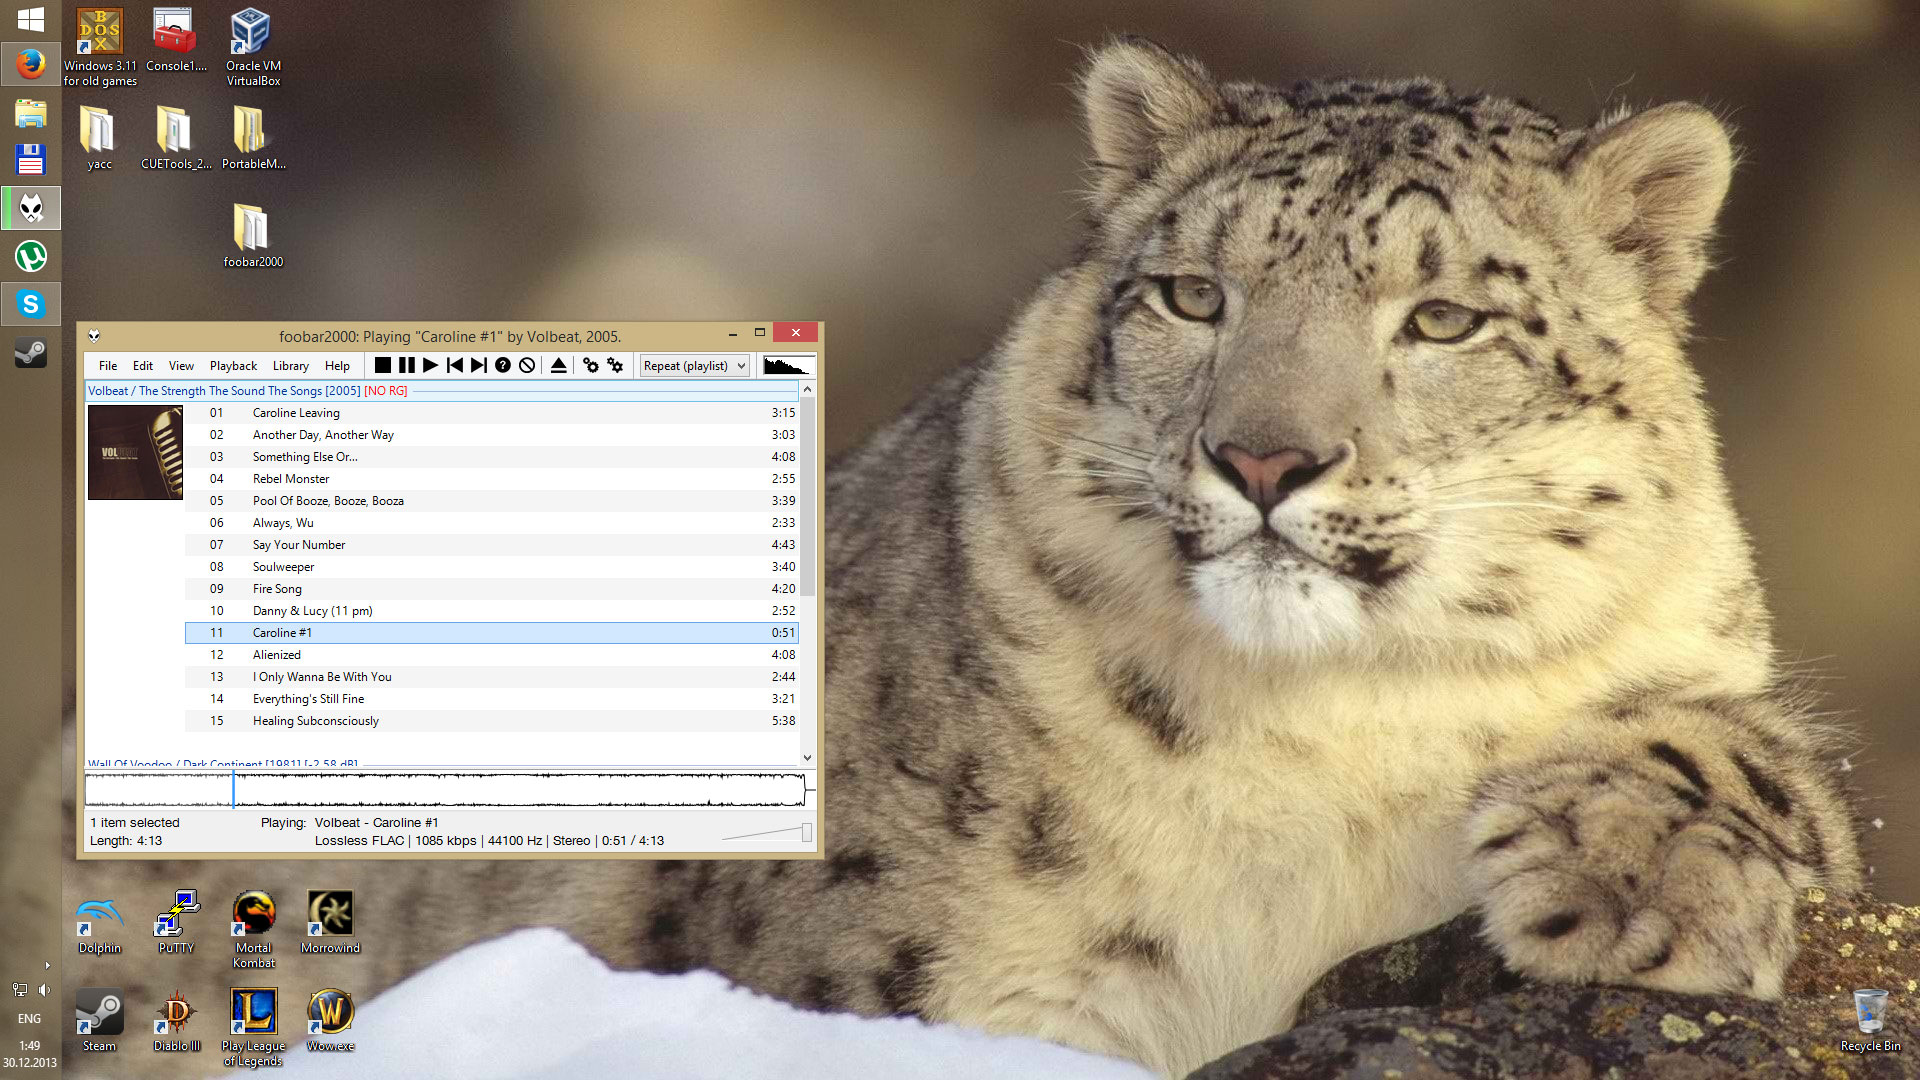The width and height of the screenshot is (1920, 1080).
Task: Toggle stop after current icon
Action: click(x=527, y=366)
